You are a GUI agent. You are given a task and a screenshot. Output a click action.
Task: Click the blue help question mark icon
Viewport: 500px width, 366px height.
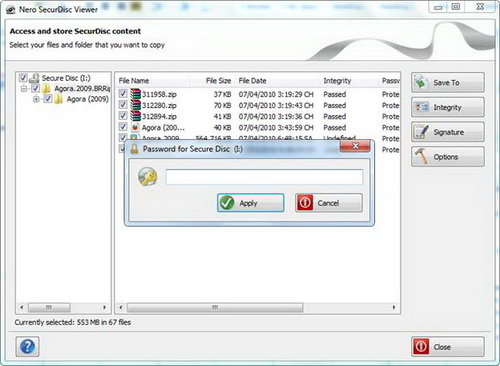(x=27, y=347)
